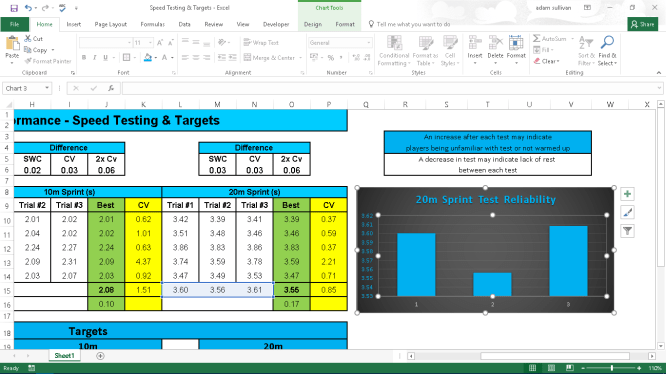
Task: Click the Copy command
Action: (x=36, y=50)
